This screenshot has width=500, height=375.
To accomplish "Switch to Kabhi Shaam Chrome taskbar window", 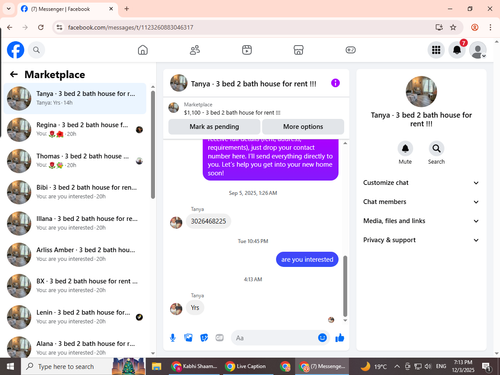I will tap(194, 367).
